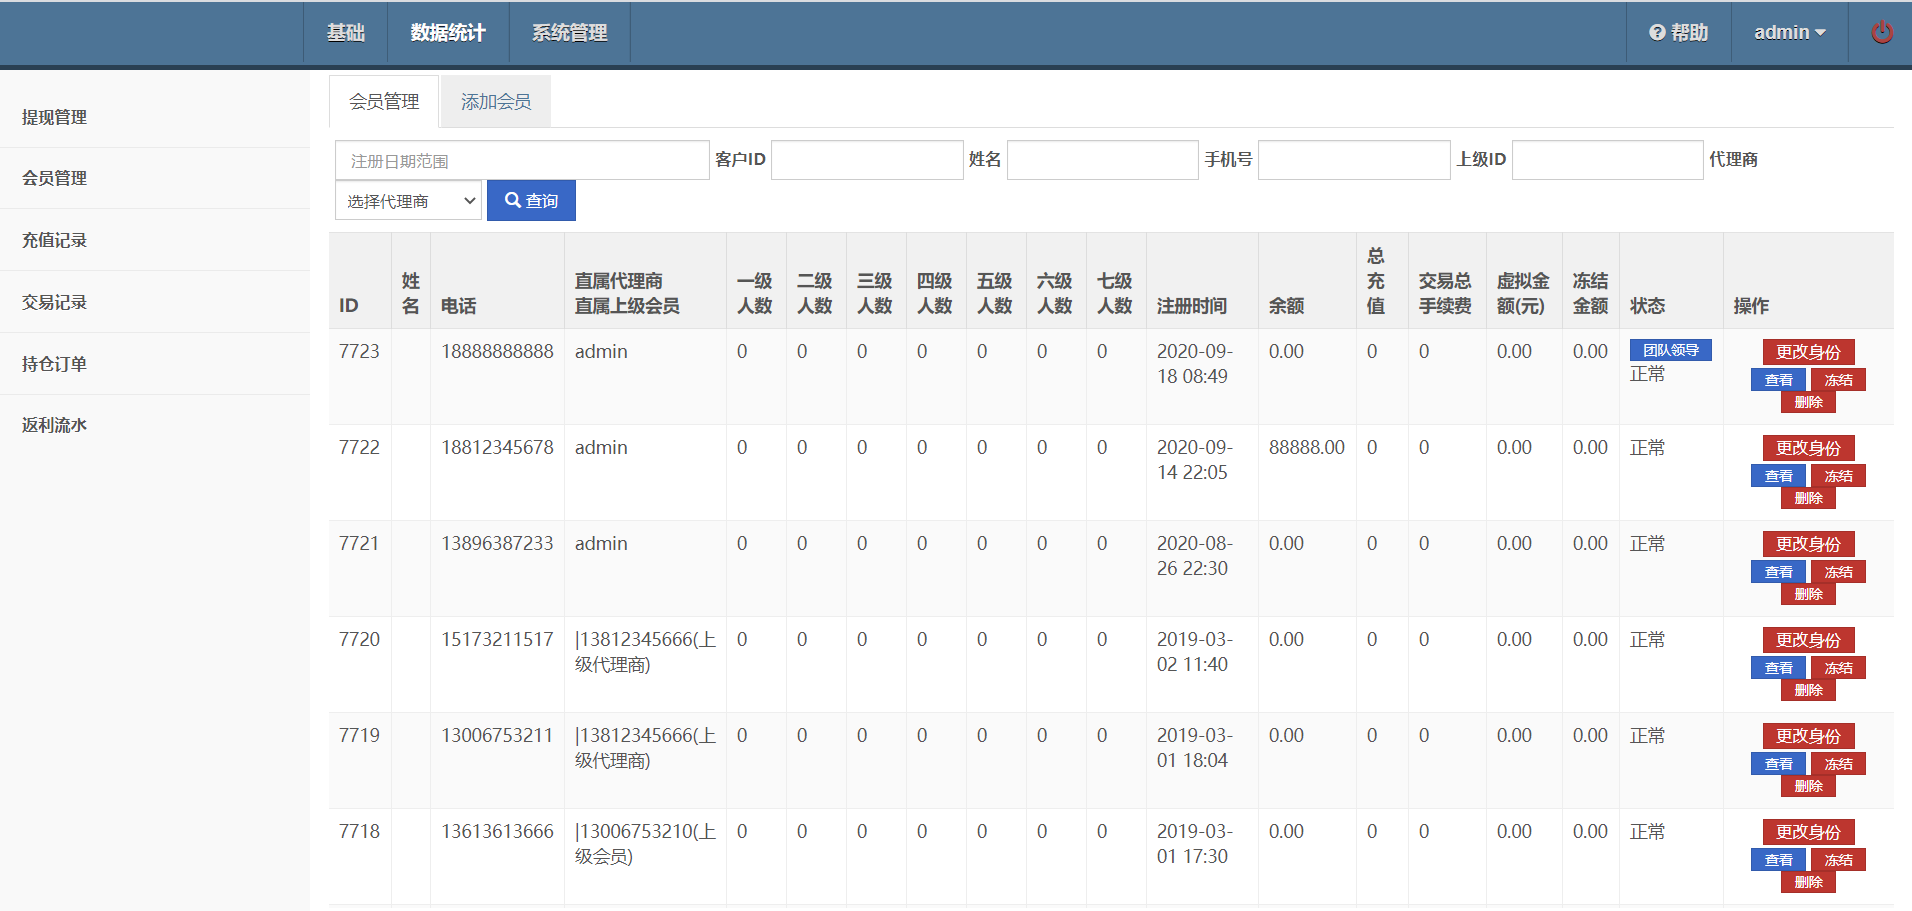This screenshot has height=911, width=1912.
Task: Focus the 注册日期范围 date field
Action: (x=522, y=160)
